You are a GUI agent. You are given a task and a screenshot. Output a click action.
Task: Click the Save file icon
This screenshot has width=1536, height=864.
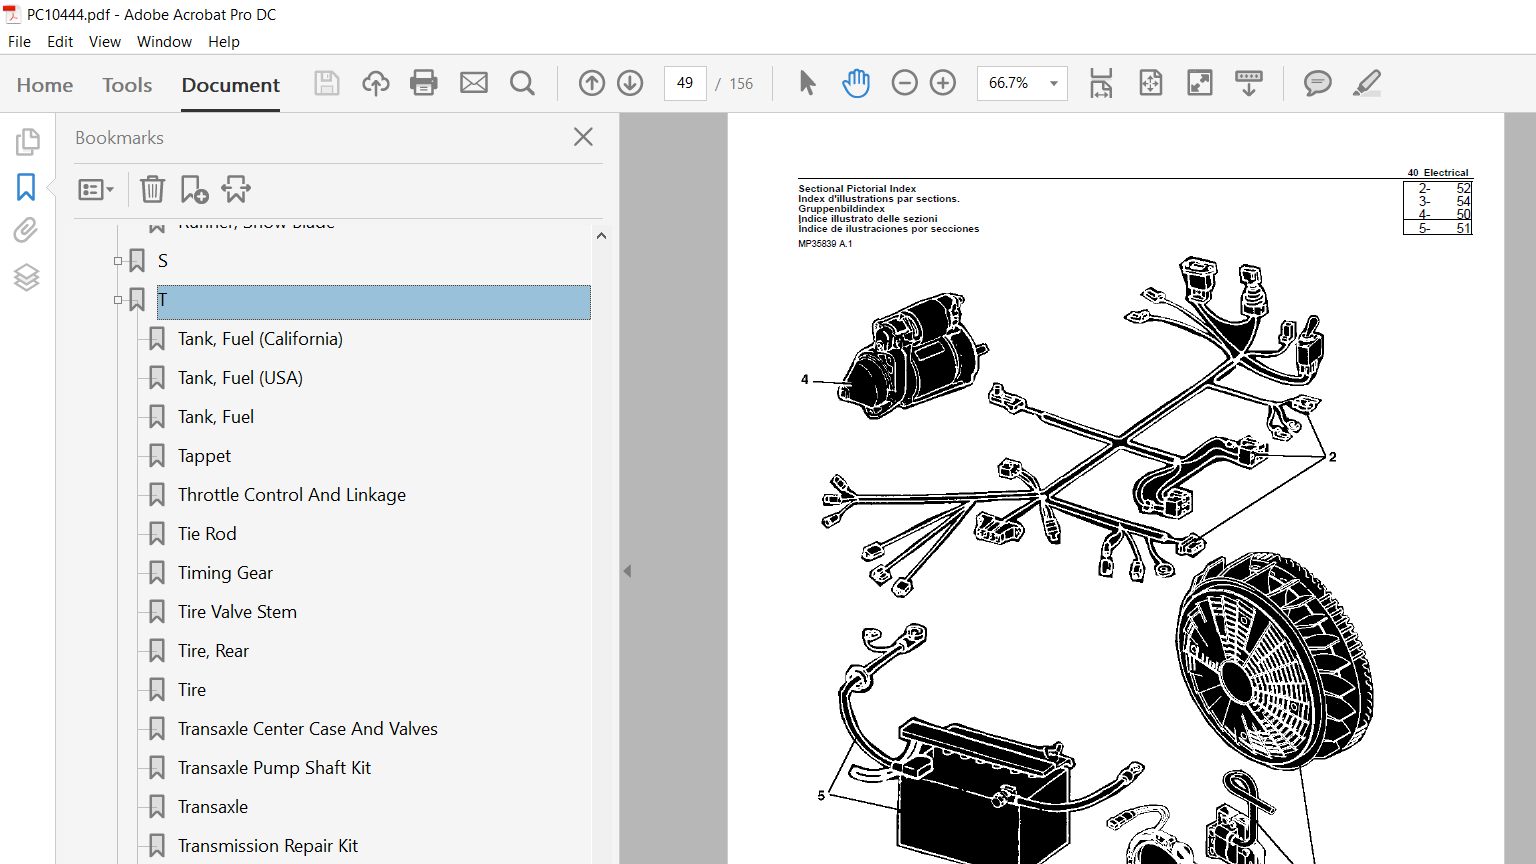(x=327, y=83)
